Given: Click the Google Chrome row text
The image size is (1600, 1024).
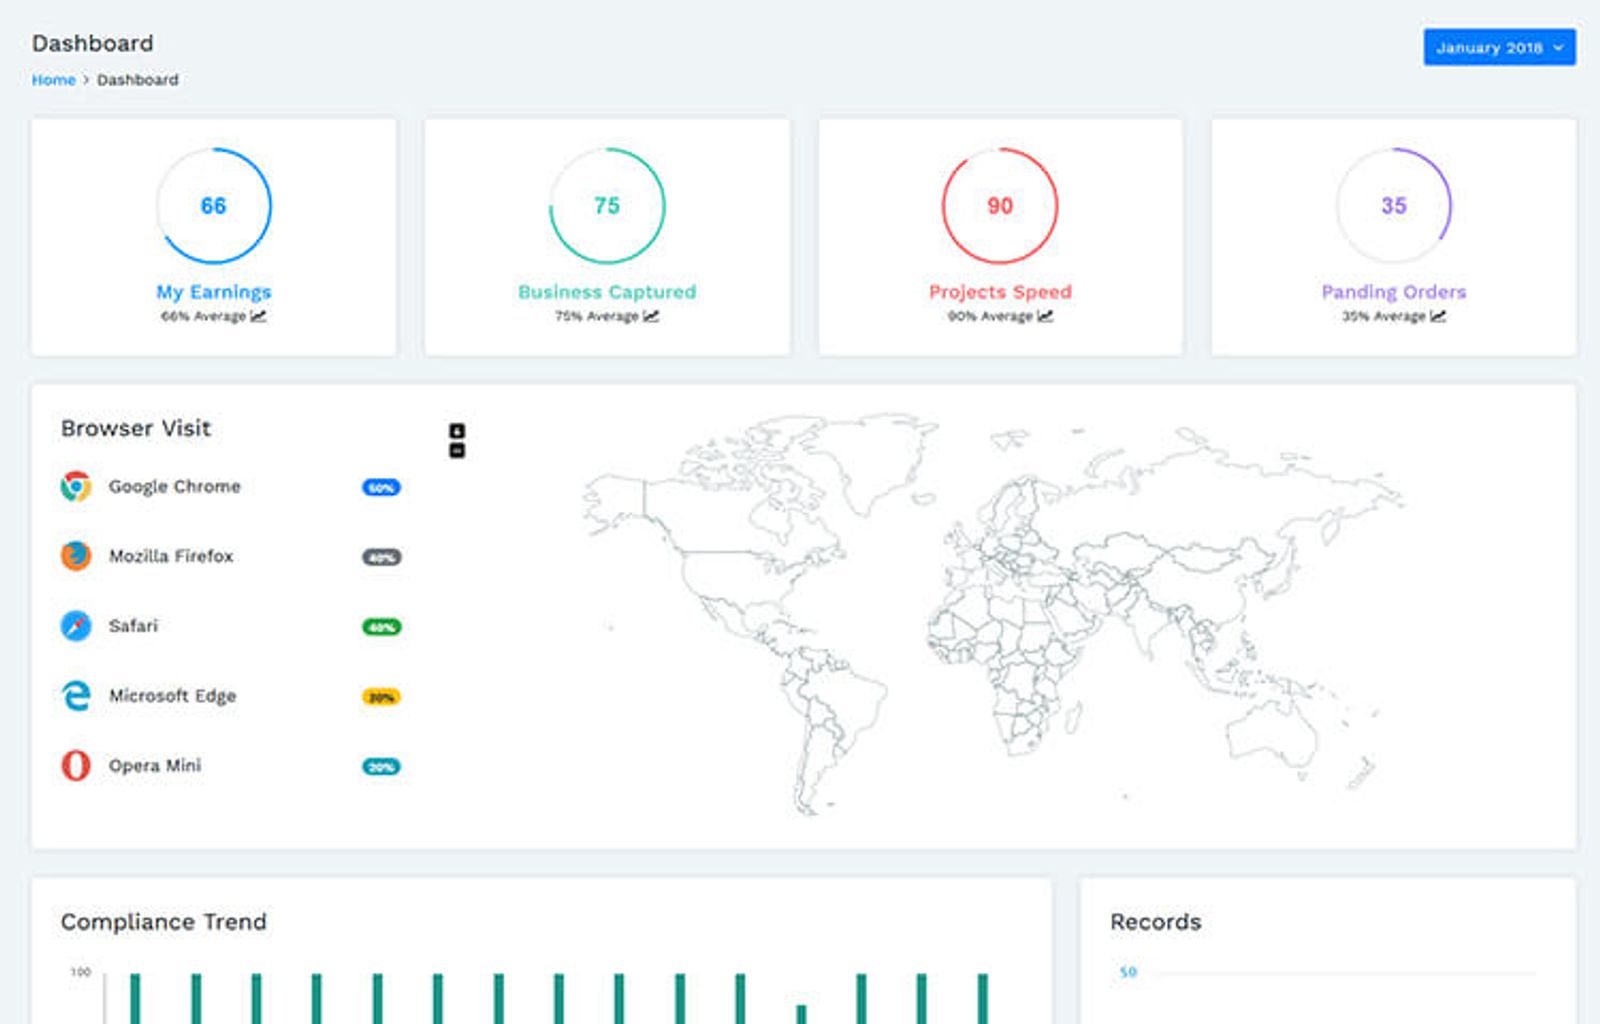Looking at the screenshot, I should click(x=175, y=487).
